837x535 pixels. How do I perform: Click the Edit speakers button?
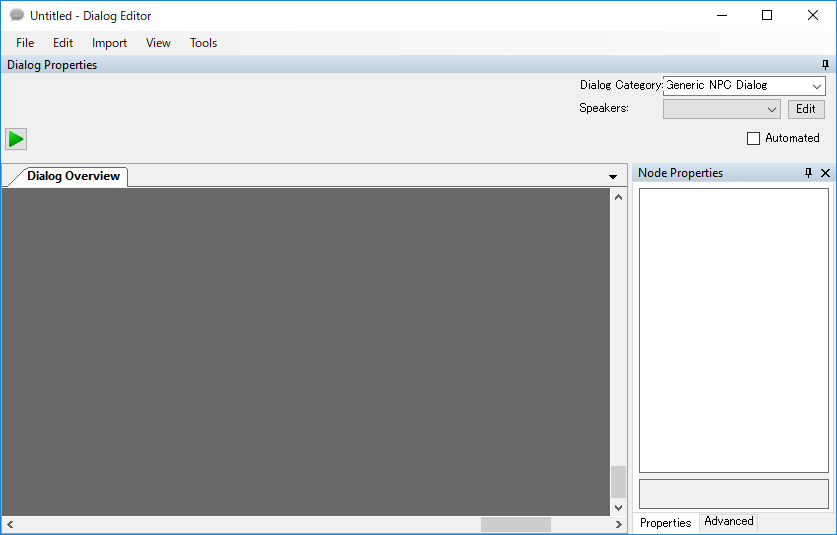(806, 109)
